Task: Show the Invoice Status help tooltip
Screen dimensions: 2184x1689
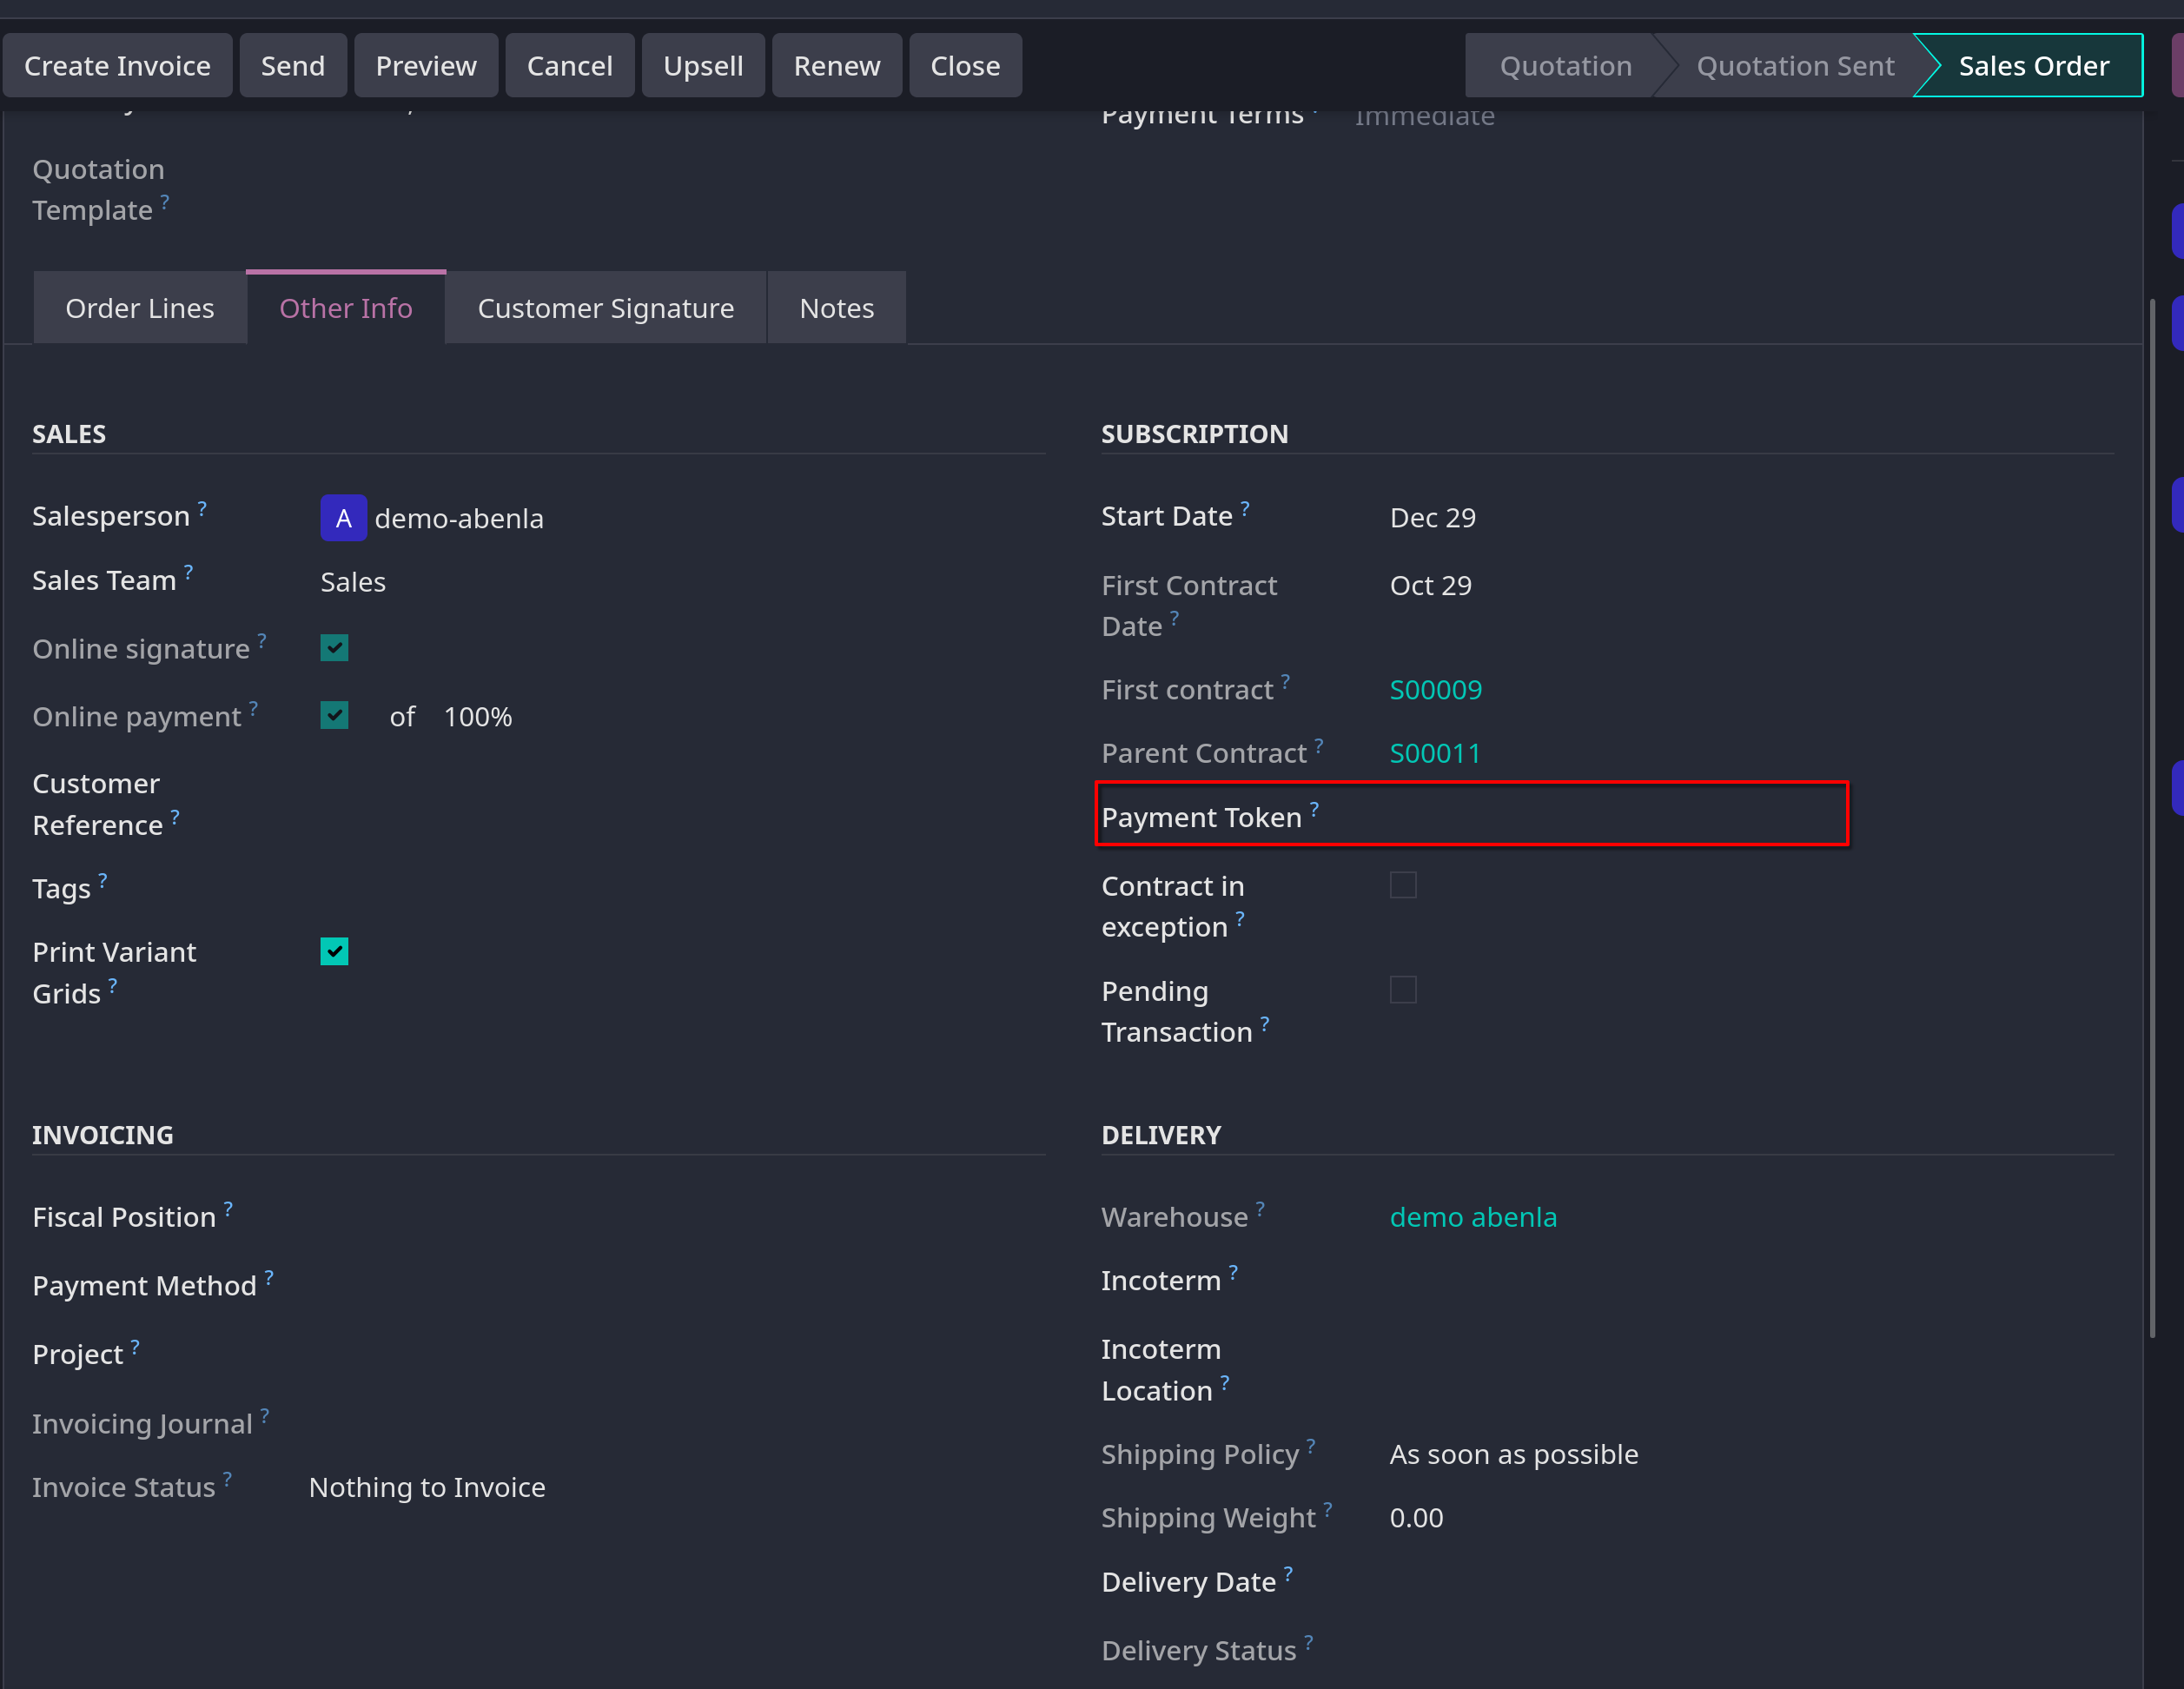Action: [x=227, y=1478]
